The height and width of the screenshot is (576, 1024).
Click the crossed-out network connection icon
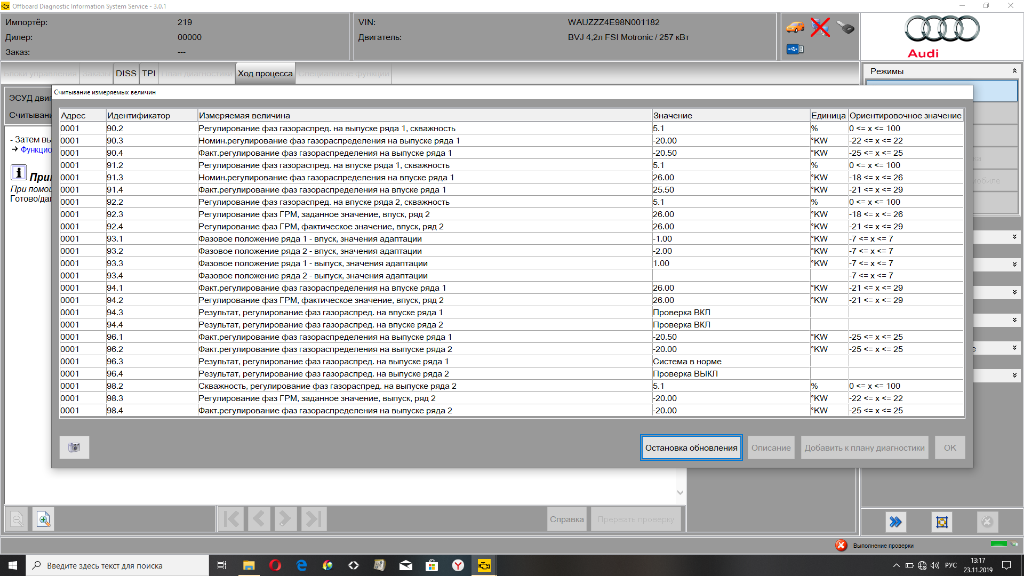pos(820,27)
